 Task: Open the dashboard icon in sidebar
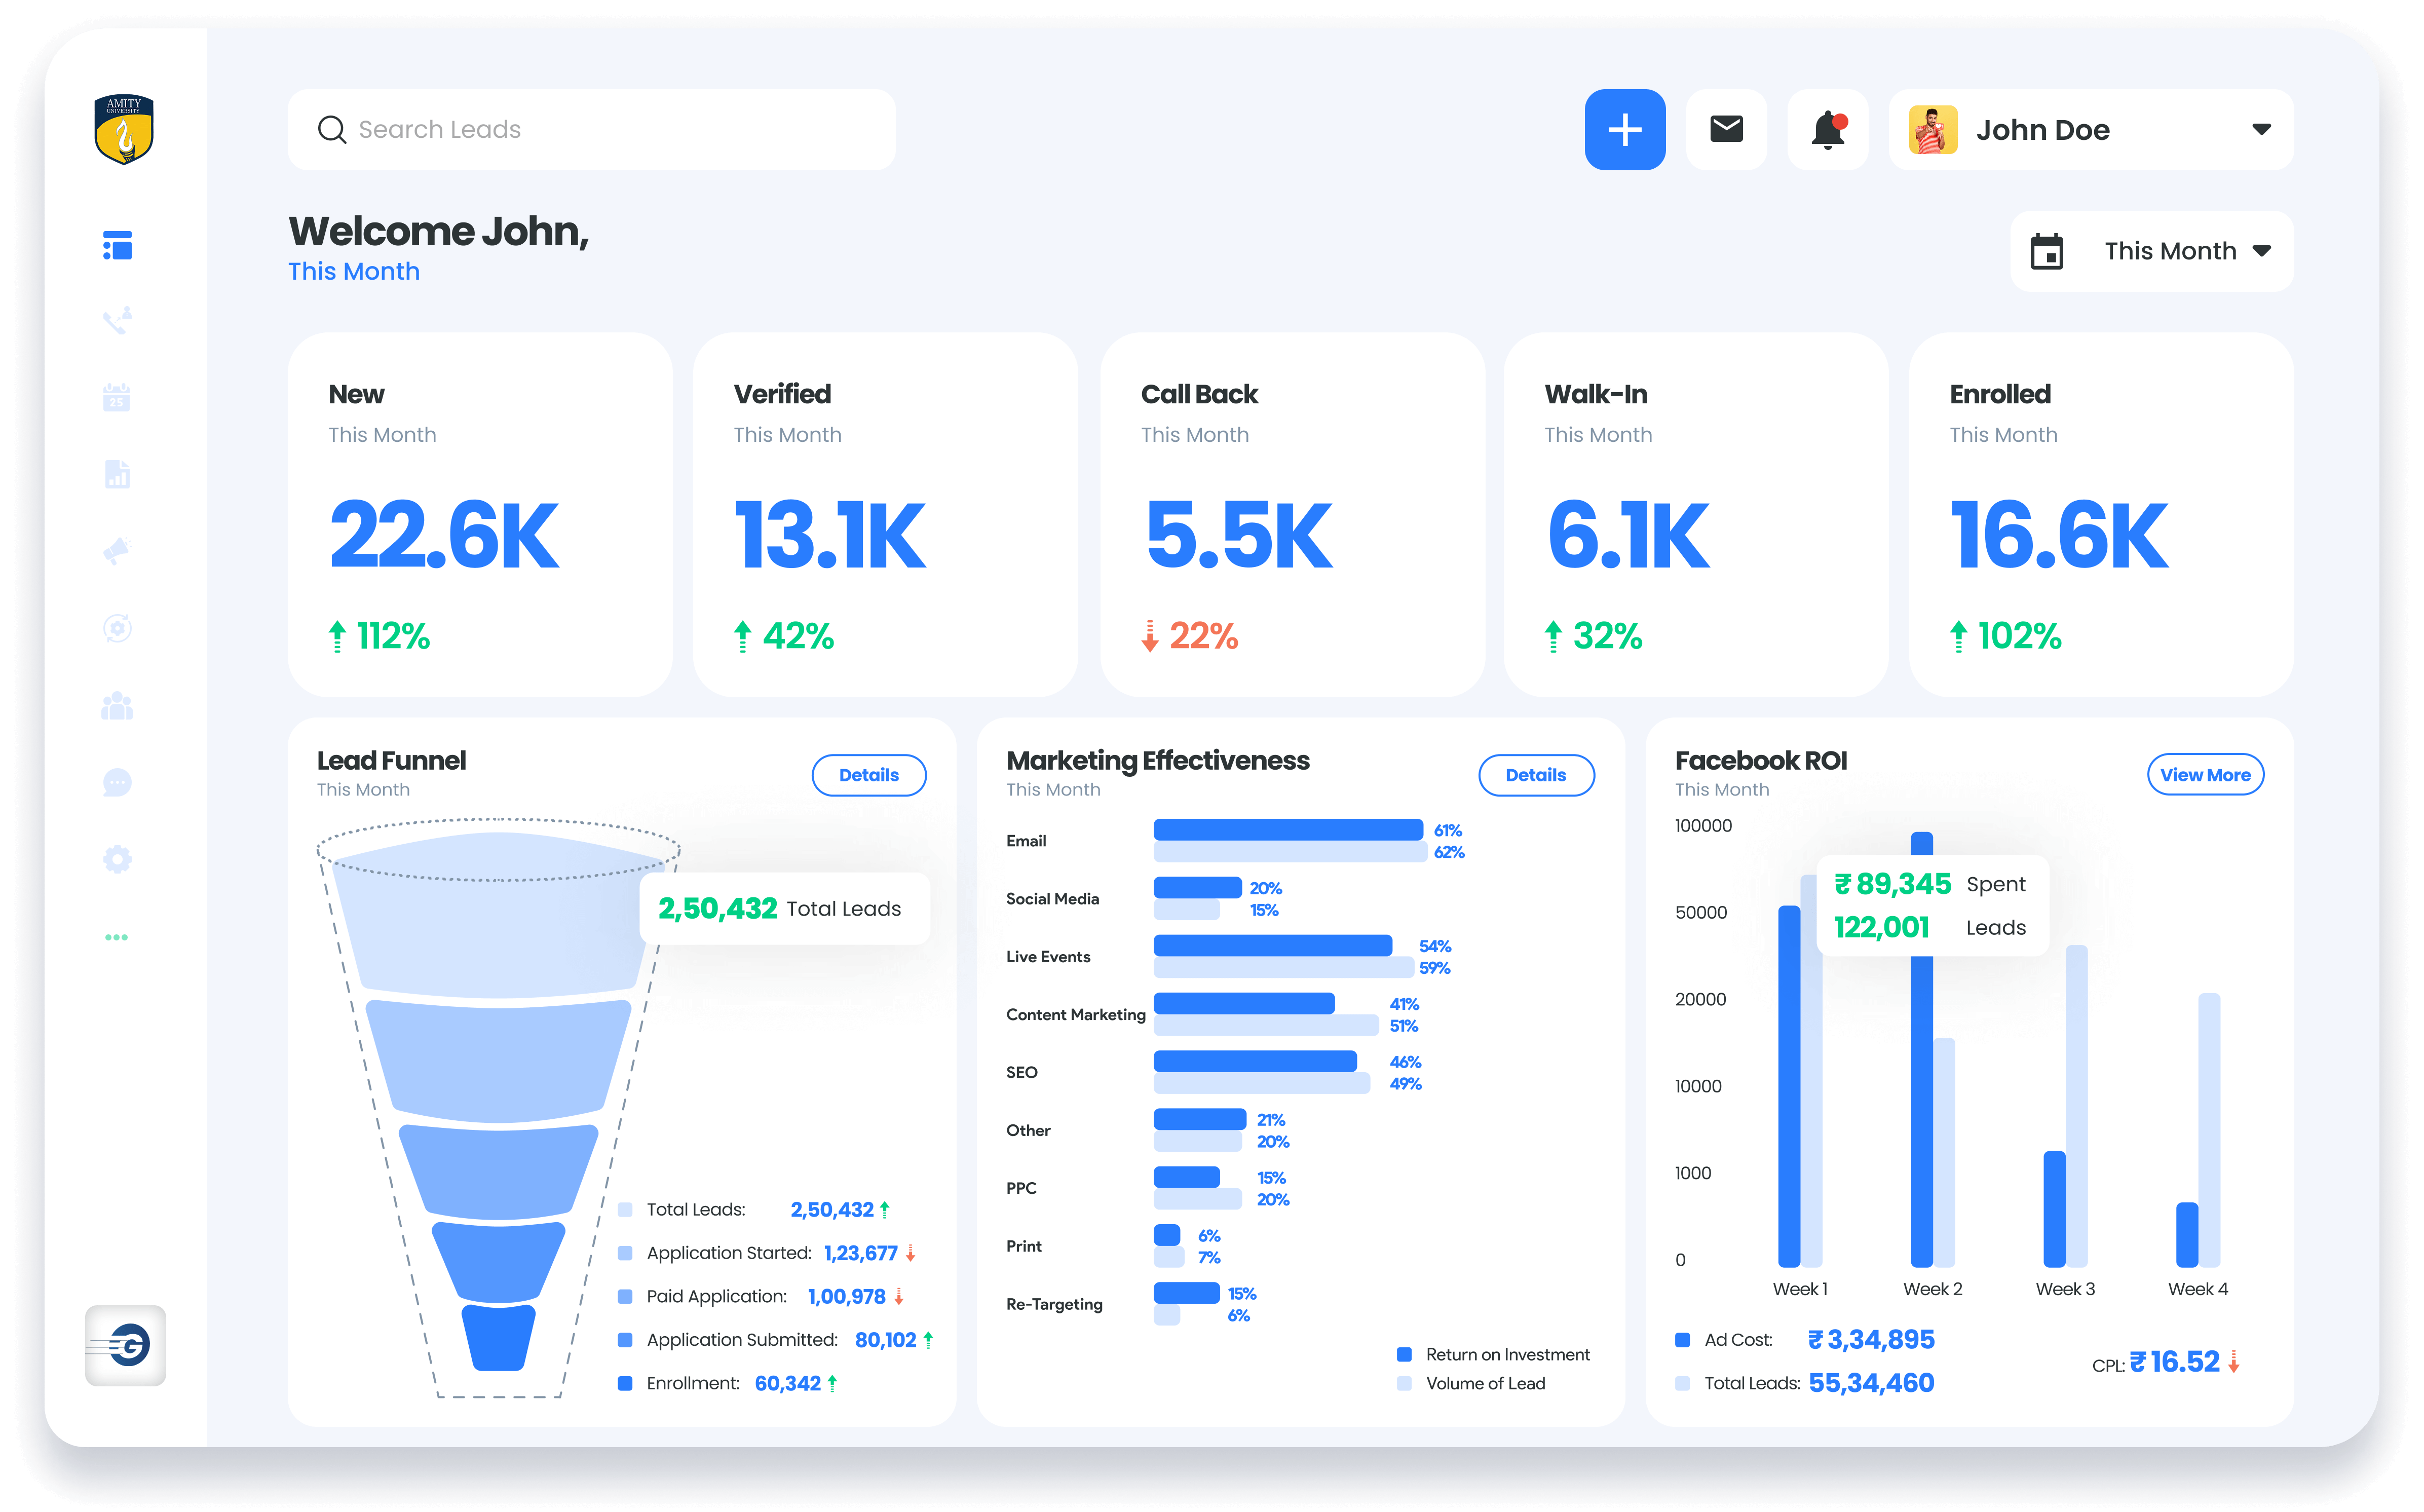click(x=117, y=245)
